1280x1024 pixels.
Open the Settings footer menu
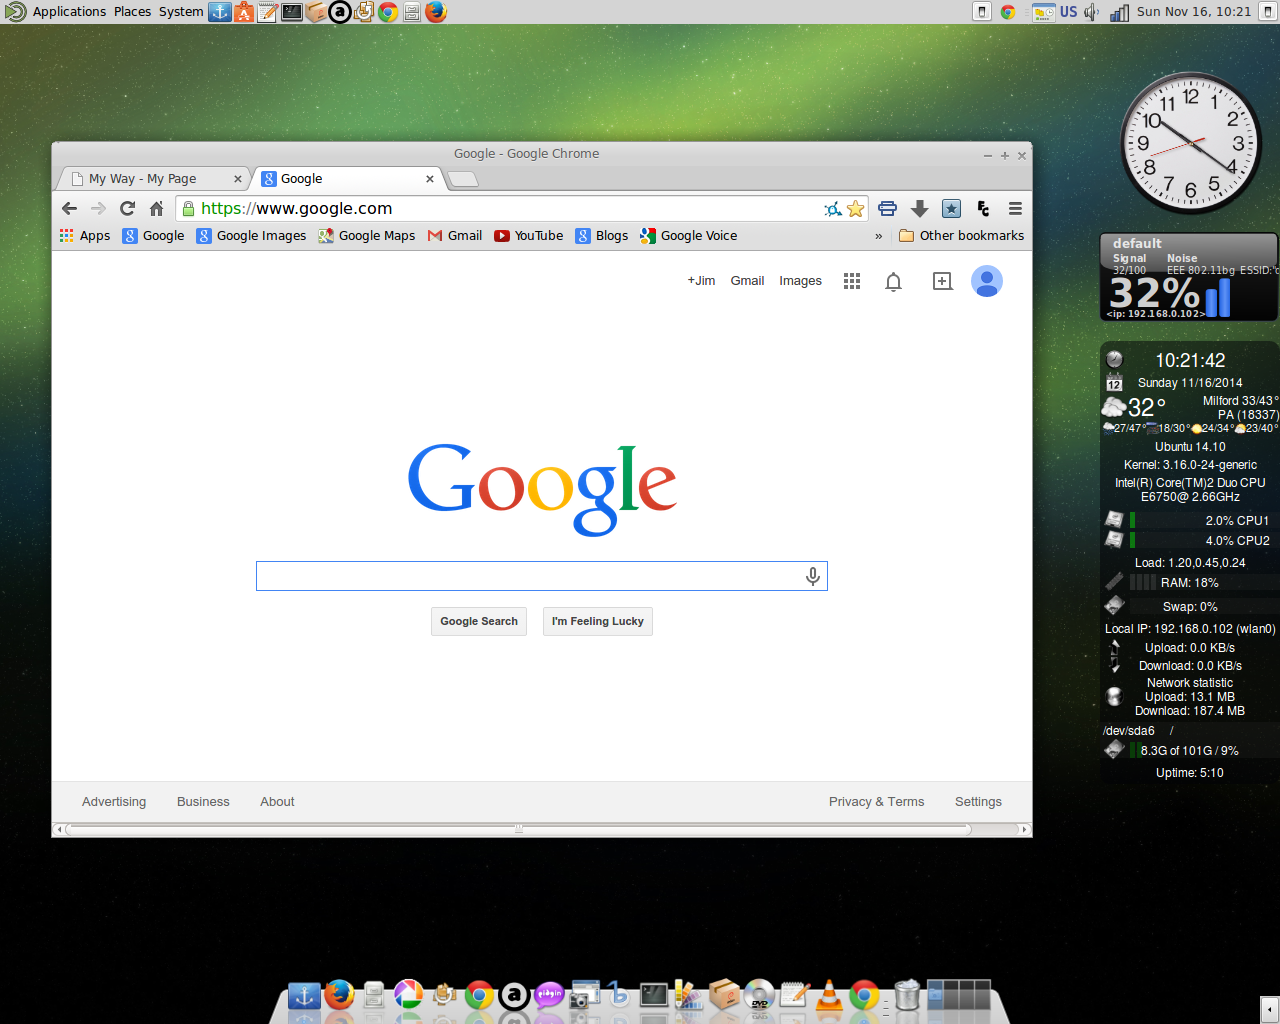point(978,802)
